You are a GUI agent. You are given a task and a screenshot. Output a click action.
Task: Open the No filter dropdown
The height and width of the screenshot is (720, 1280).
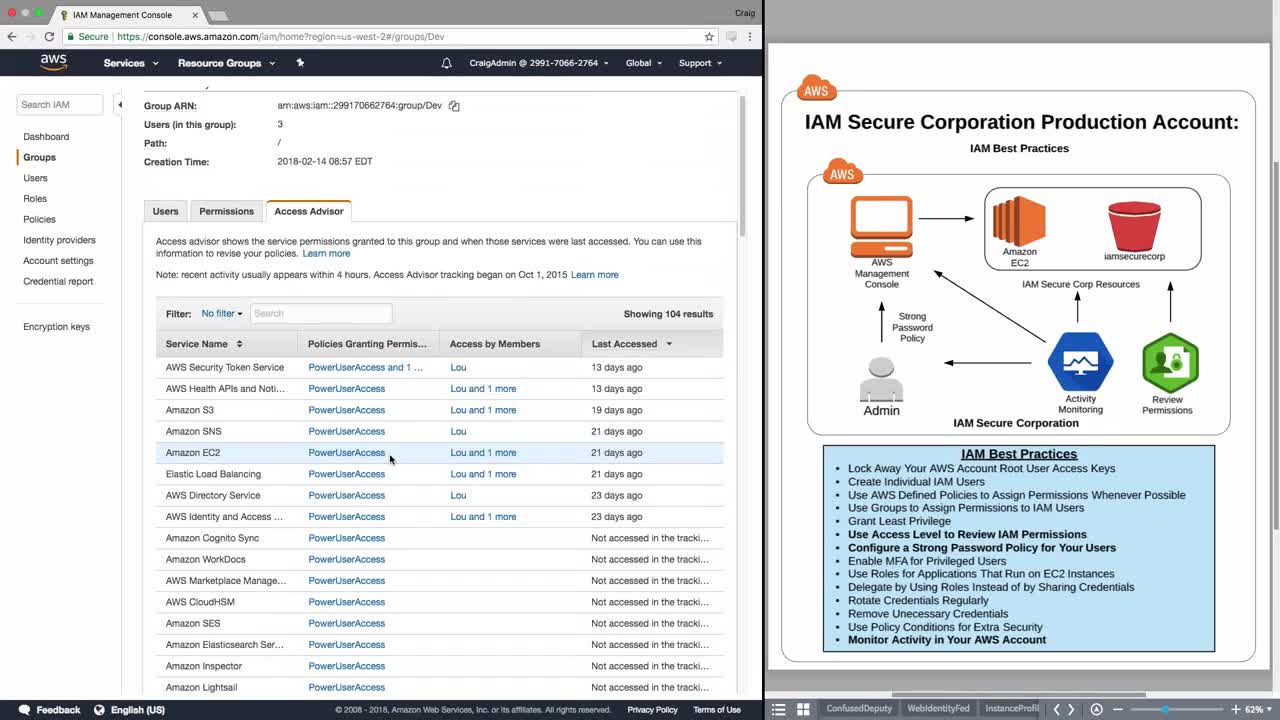click(222, 314)
